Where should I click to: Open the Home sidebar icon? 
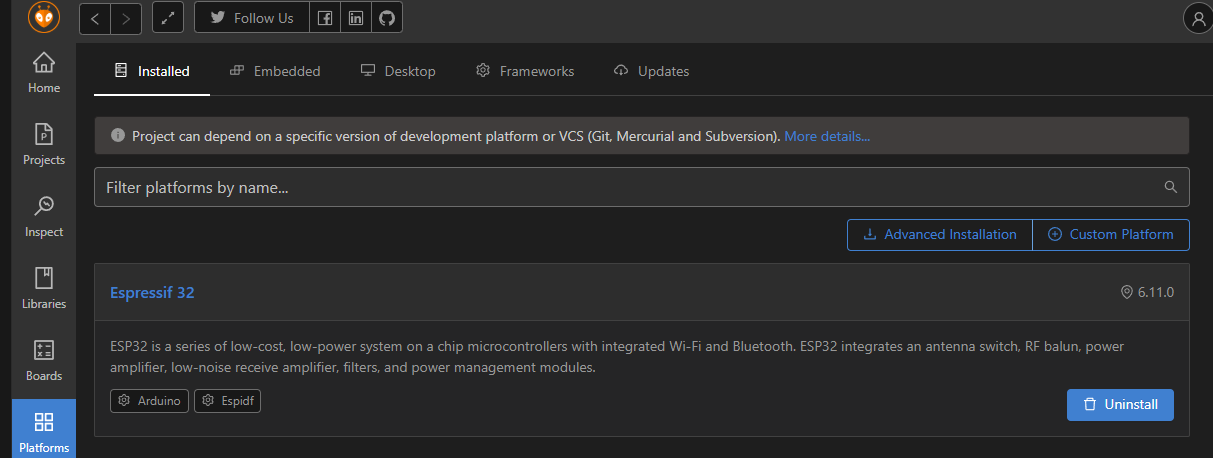(44, 74)
